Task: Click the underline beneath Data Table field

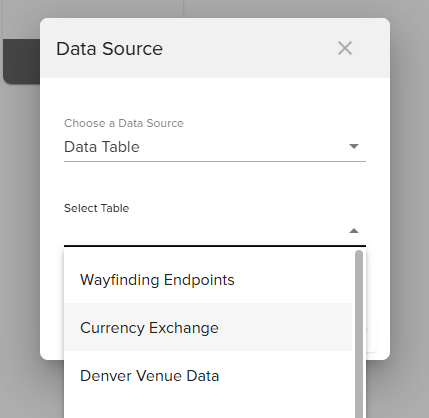Action: click(x=215, y=161)
